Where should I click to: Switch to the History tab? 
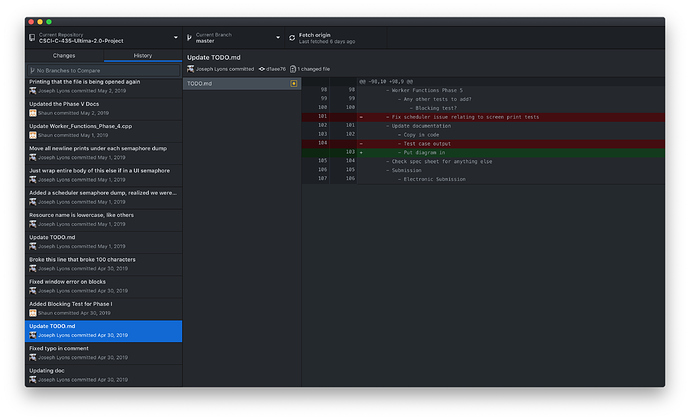point(143,55)
